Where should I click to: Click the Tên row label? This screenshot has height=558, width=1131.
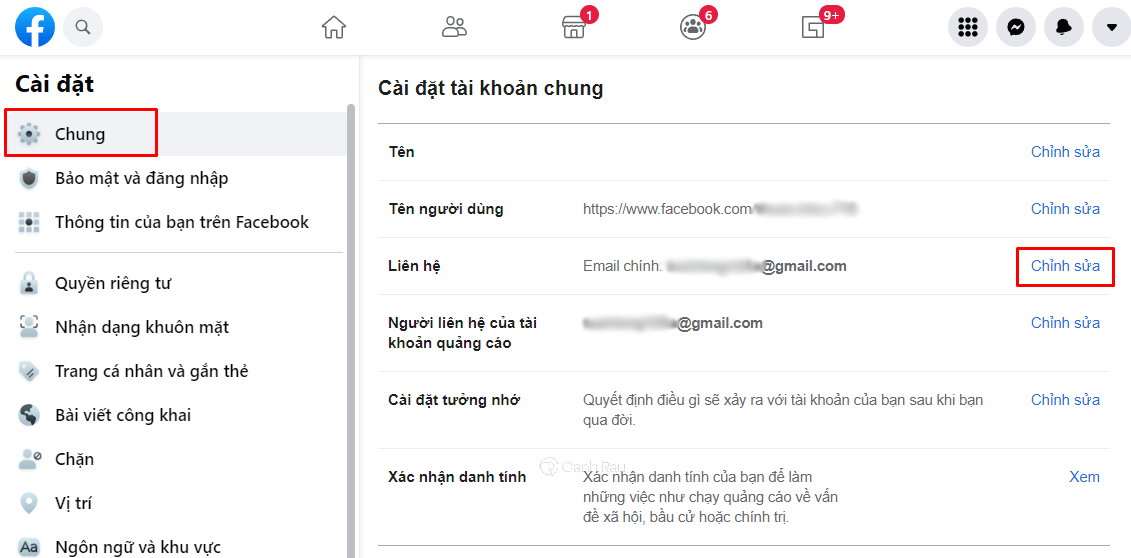pyautogui.click(x=401, y=152)
